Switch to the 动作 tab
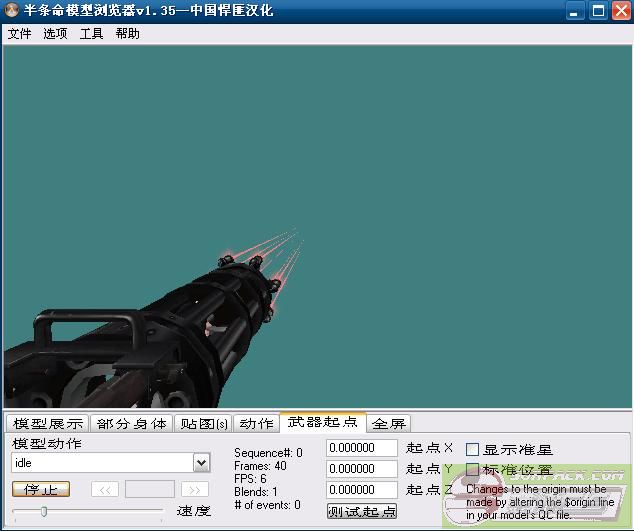 click(256, 424)
